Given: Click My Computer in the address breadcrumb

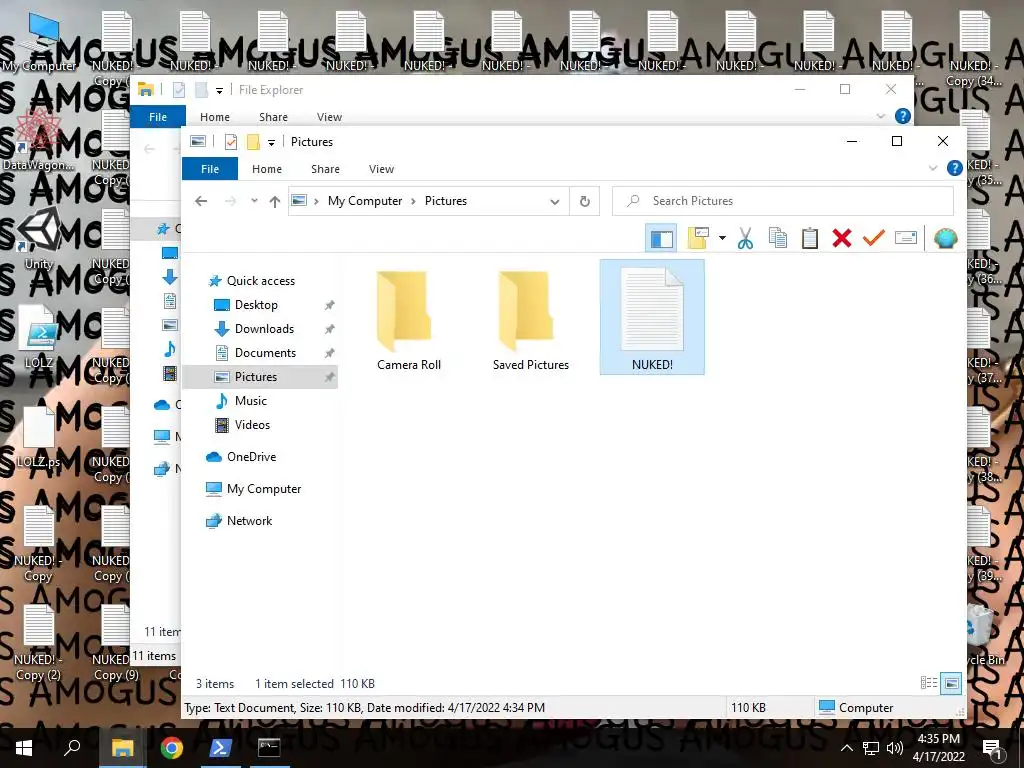Looking at the screenshot, I should click(x=365, y=201).
